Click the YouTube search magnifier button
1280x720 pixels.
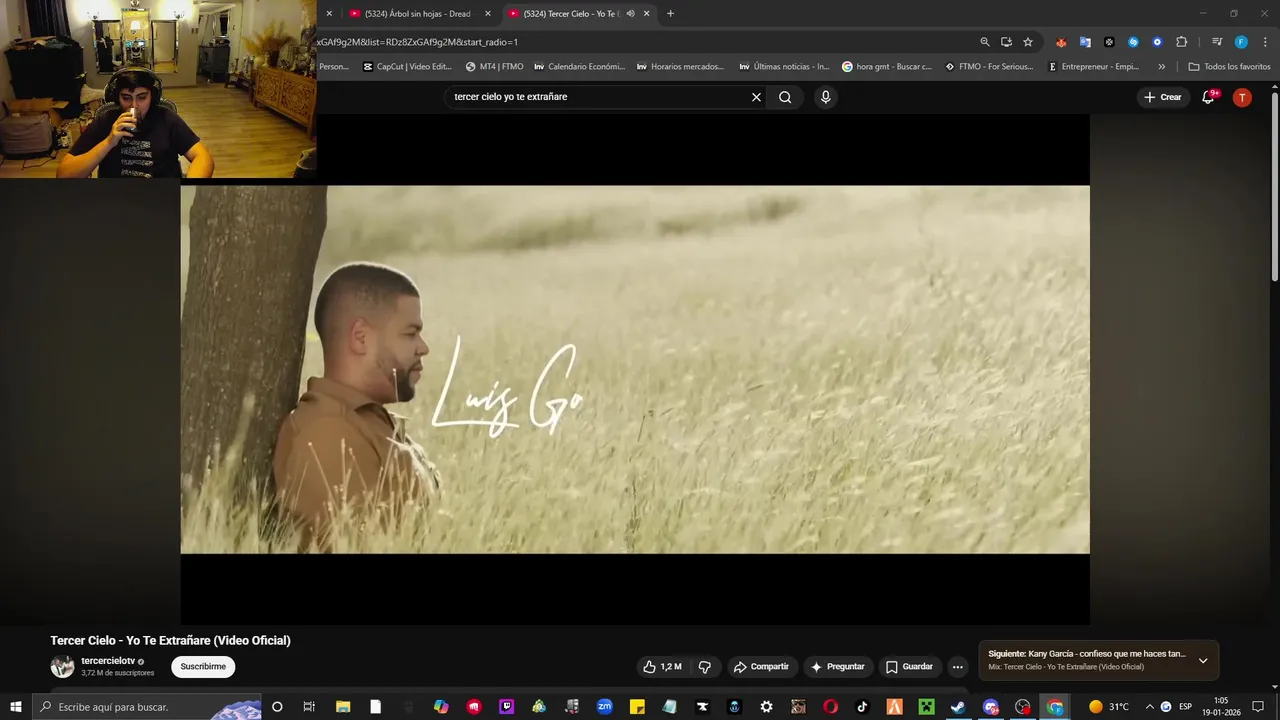pyautogui.click(x=785, y=97)
